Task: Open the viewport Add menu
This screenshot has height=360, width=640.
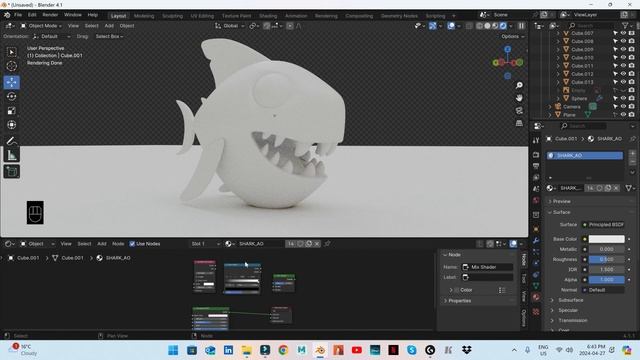Action: 109,26
